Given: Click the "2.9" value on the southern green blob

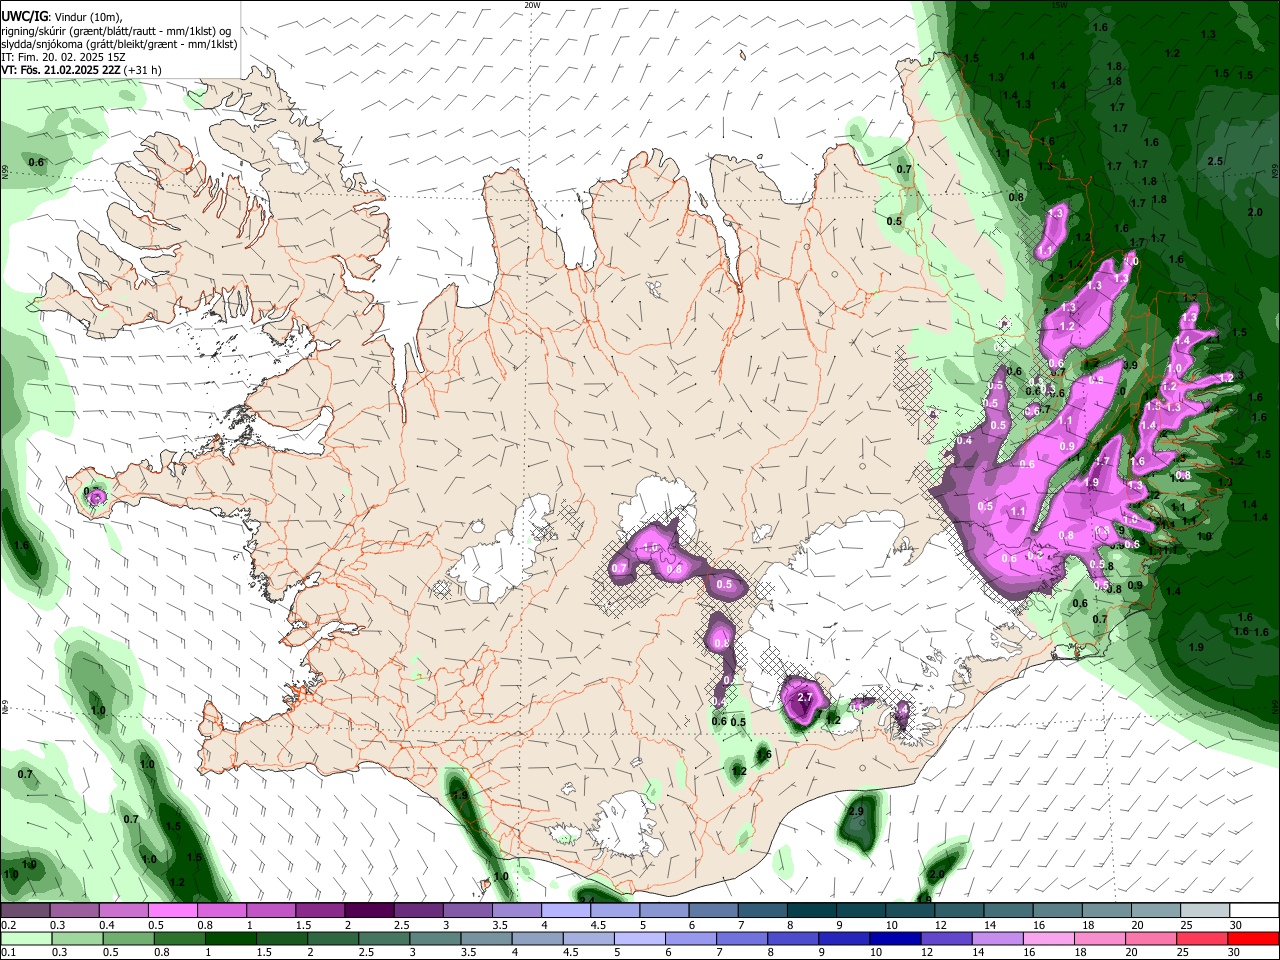Looking at the screenshot, I should pyautogui.click(x=856, y=811).
